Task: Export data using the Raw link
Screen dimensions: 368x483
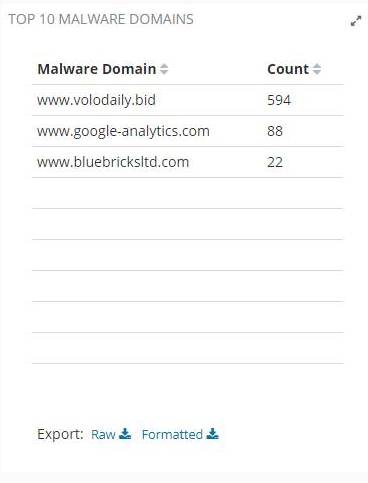Action: (x=103, y=434)
